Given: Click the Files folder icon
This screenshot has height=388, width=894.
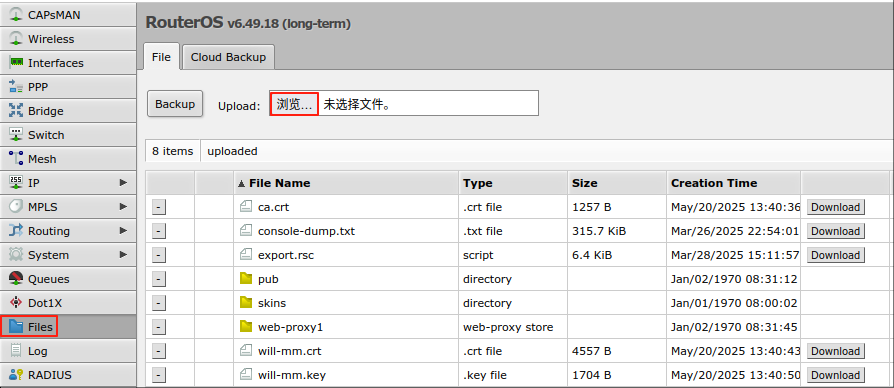Looking at the screenshot, I should pos(17,326).
